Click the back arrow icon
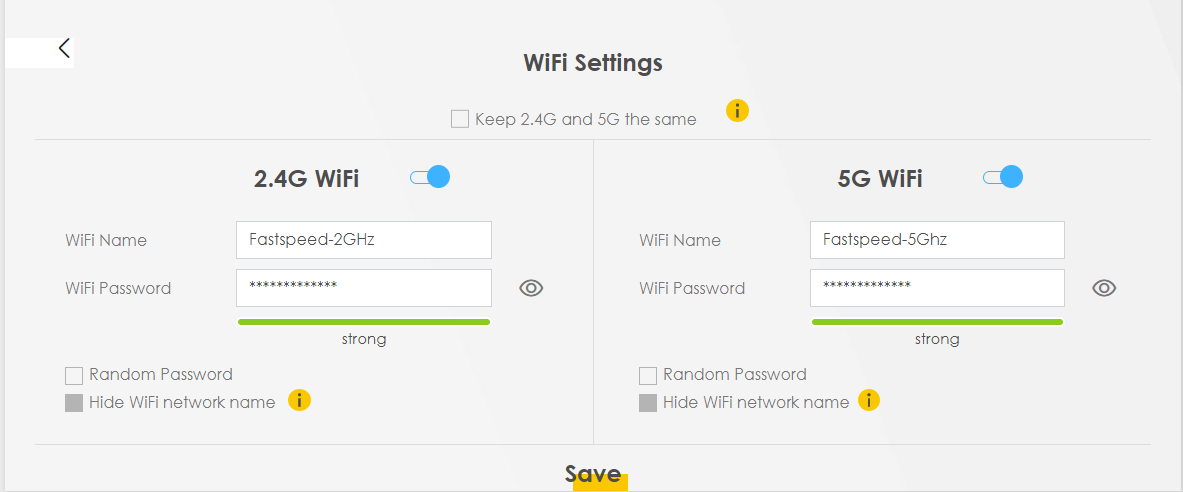Viewport: 1183px width, 492px height. pyautogui.click(x=64, y=48)
